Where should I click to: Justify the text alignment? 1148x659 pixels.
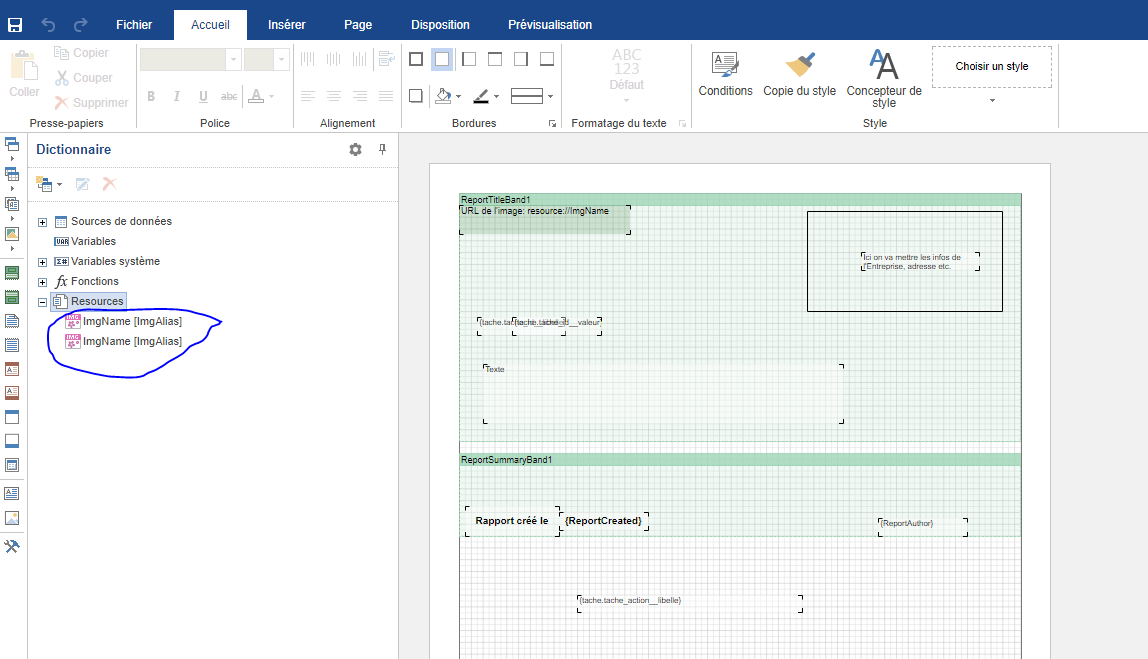tap(386, 96)
